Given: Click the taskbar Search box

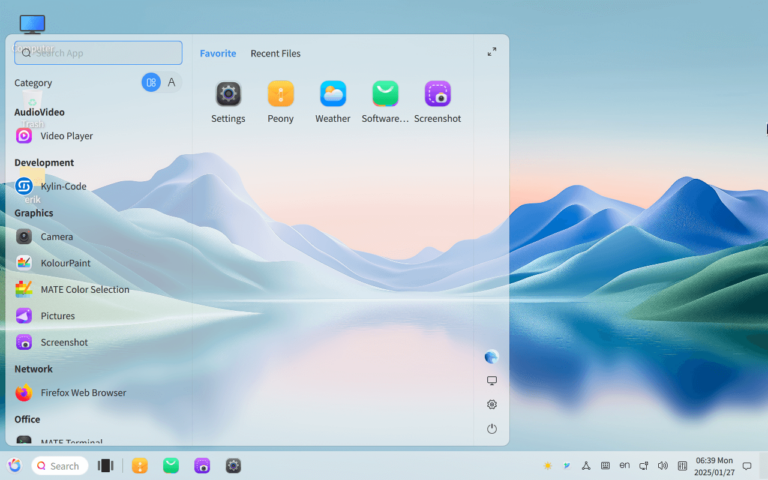Looking at the screenshot, I should tap(60, 466).
